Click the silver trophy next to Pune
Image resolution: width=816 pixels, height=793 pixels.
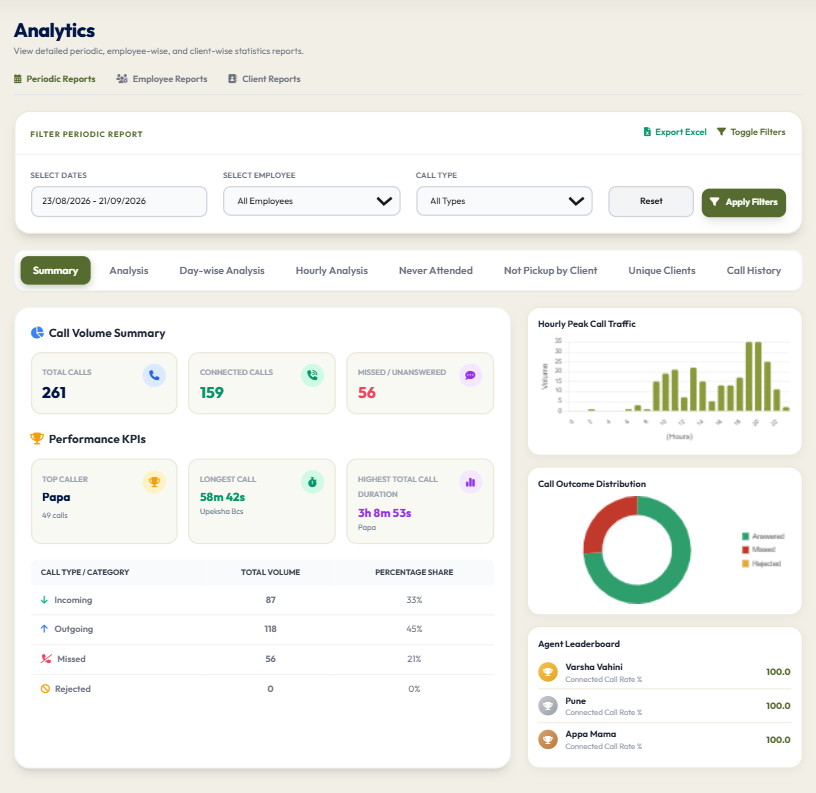coord(548,706)
